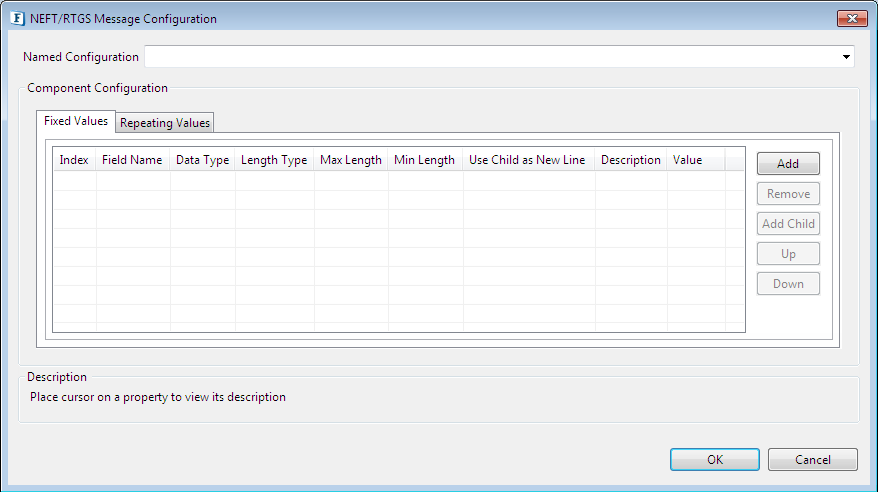Click the application icon in the title bar
Image resolution: width=878 pixels, height=492 pixels.
pos(17,18)
